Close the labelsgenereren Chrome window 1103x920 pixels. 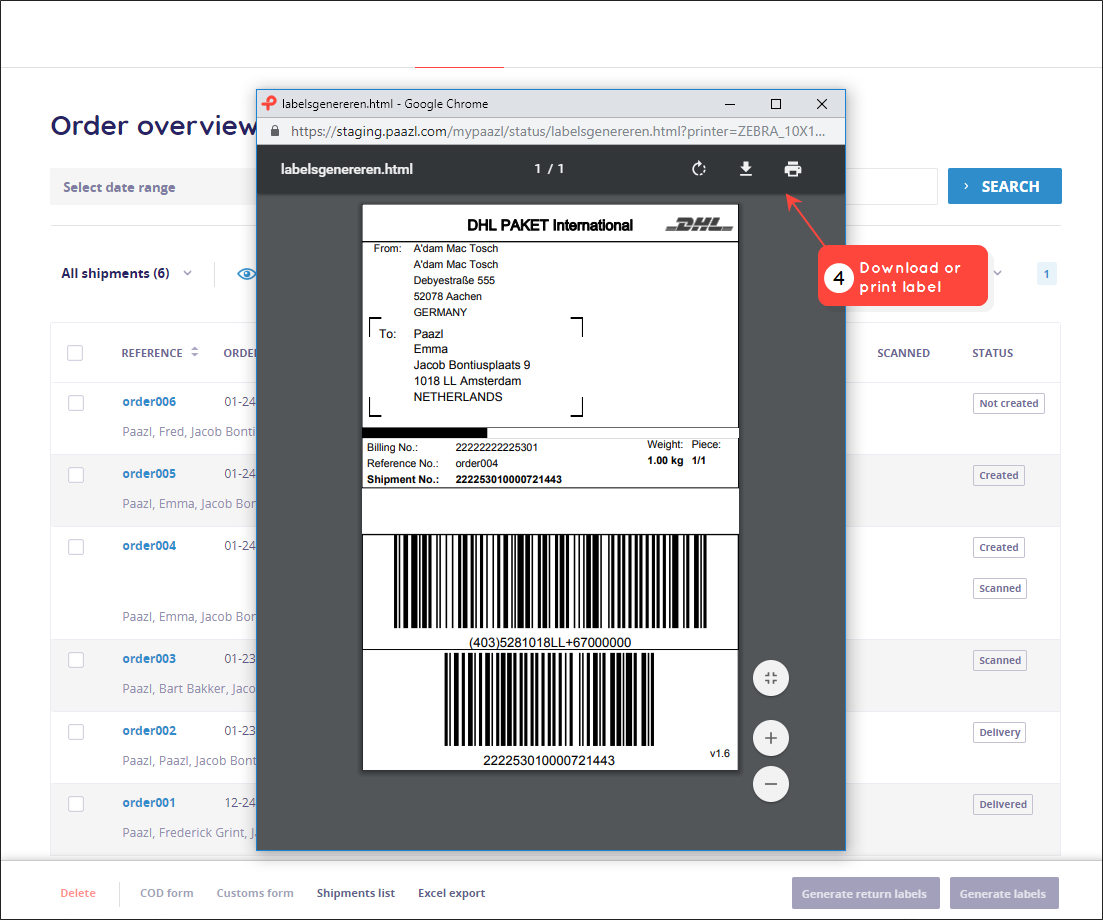tap(822, 104)
